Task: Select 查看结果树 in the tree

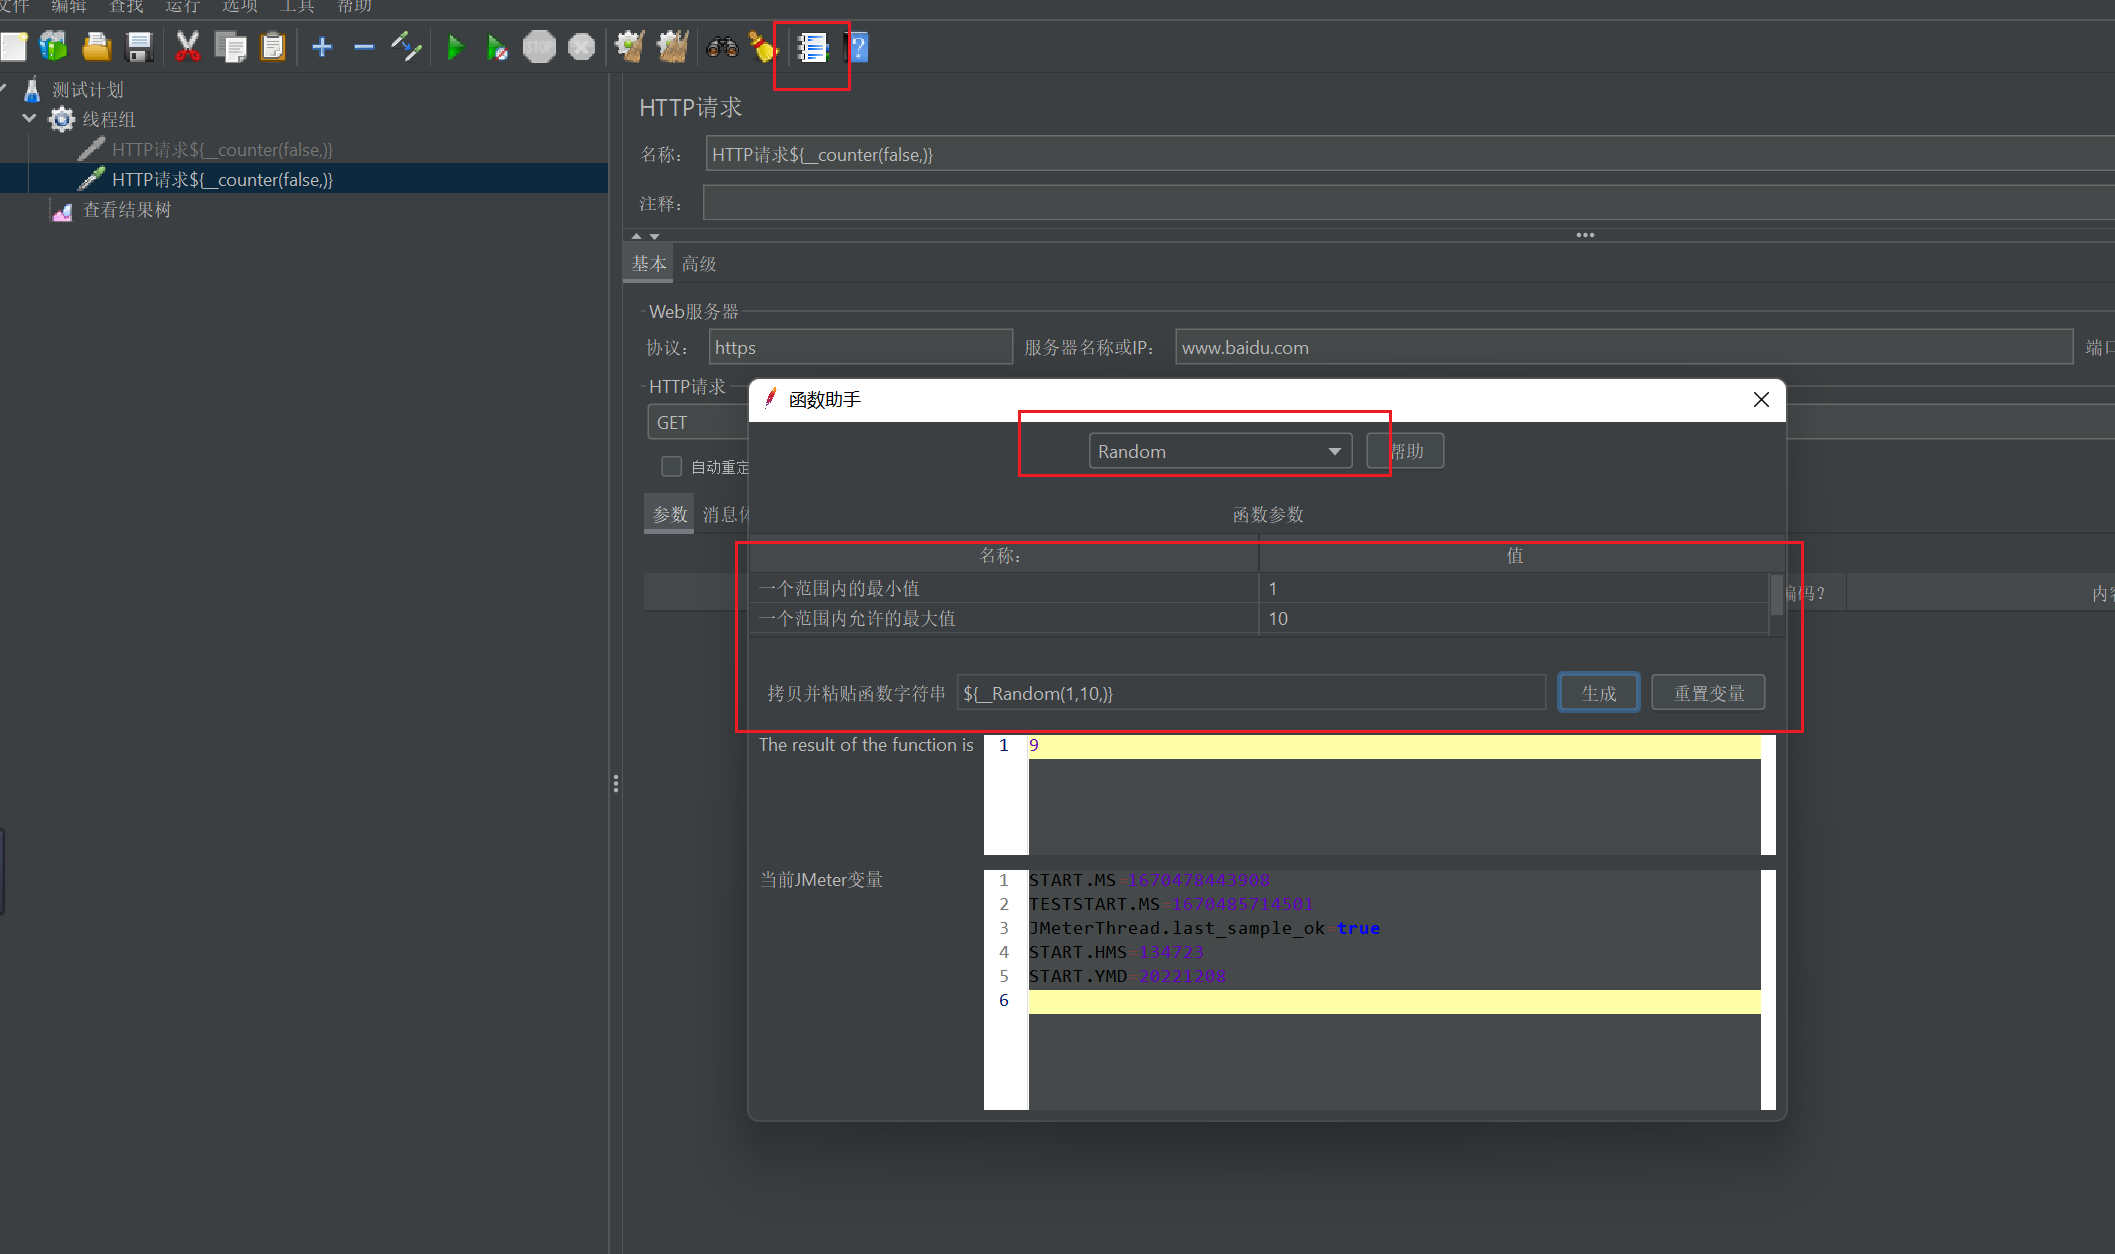Action: click(x=126, y=210)
